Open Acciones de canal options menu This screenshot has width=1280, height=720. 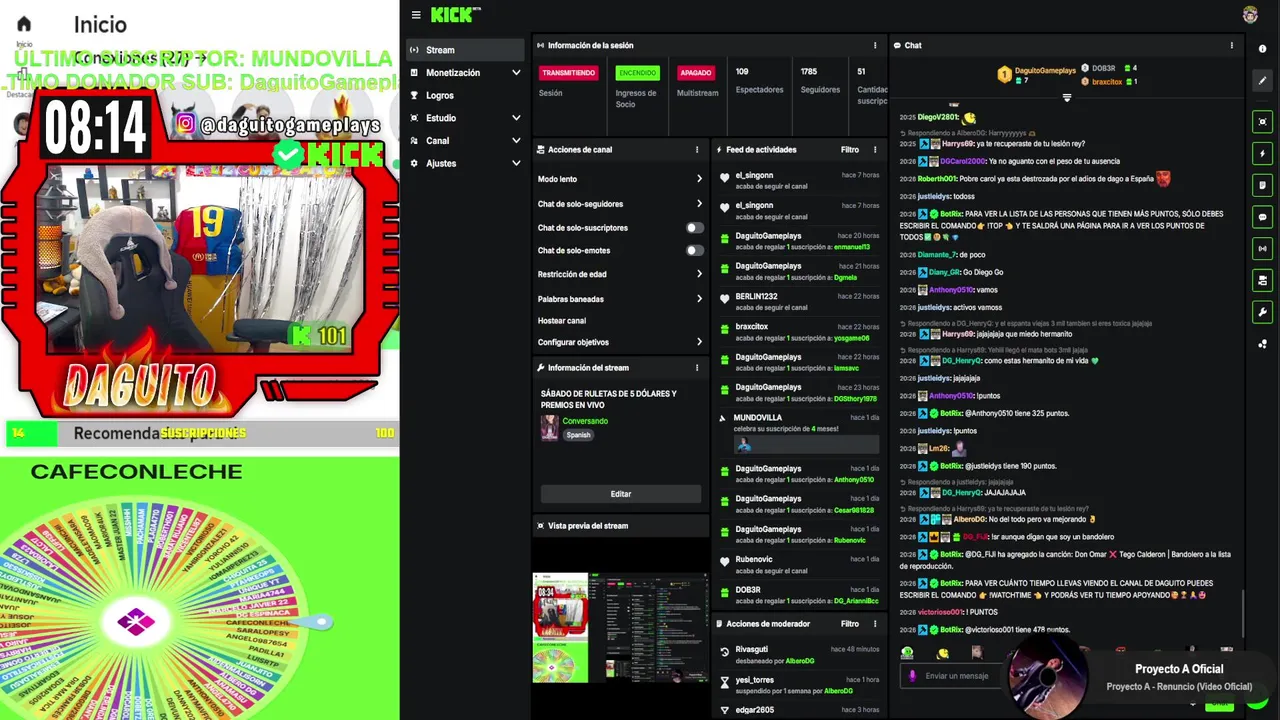697,150
